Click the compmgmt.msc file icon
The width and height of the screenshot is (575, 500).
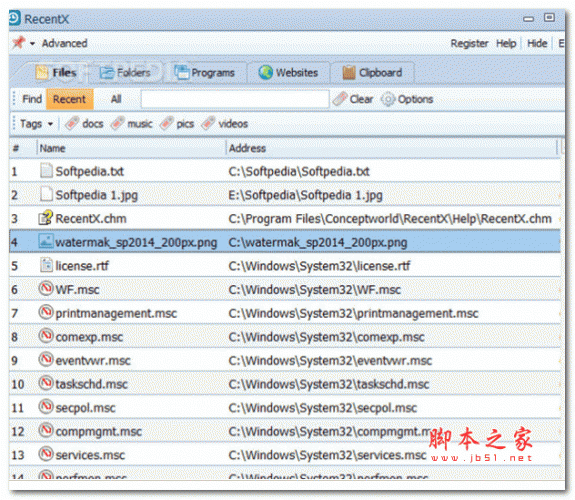pos(46,430)
